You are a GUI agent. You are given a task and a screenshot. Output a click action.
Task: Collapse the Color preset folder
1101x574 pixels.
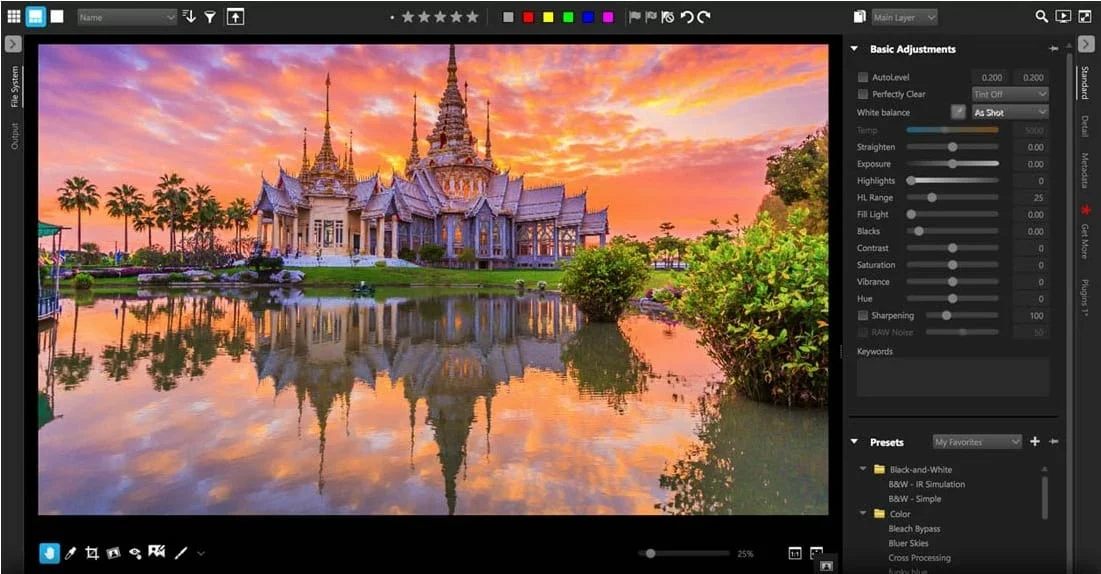point(863,514)
